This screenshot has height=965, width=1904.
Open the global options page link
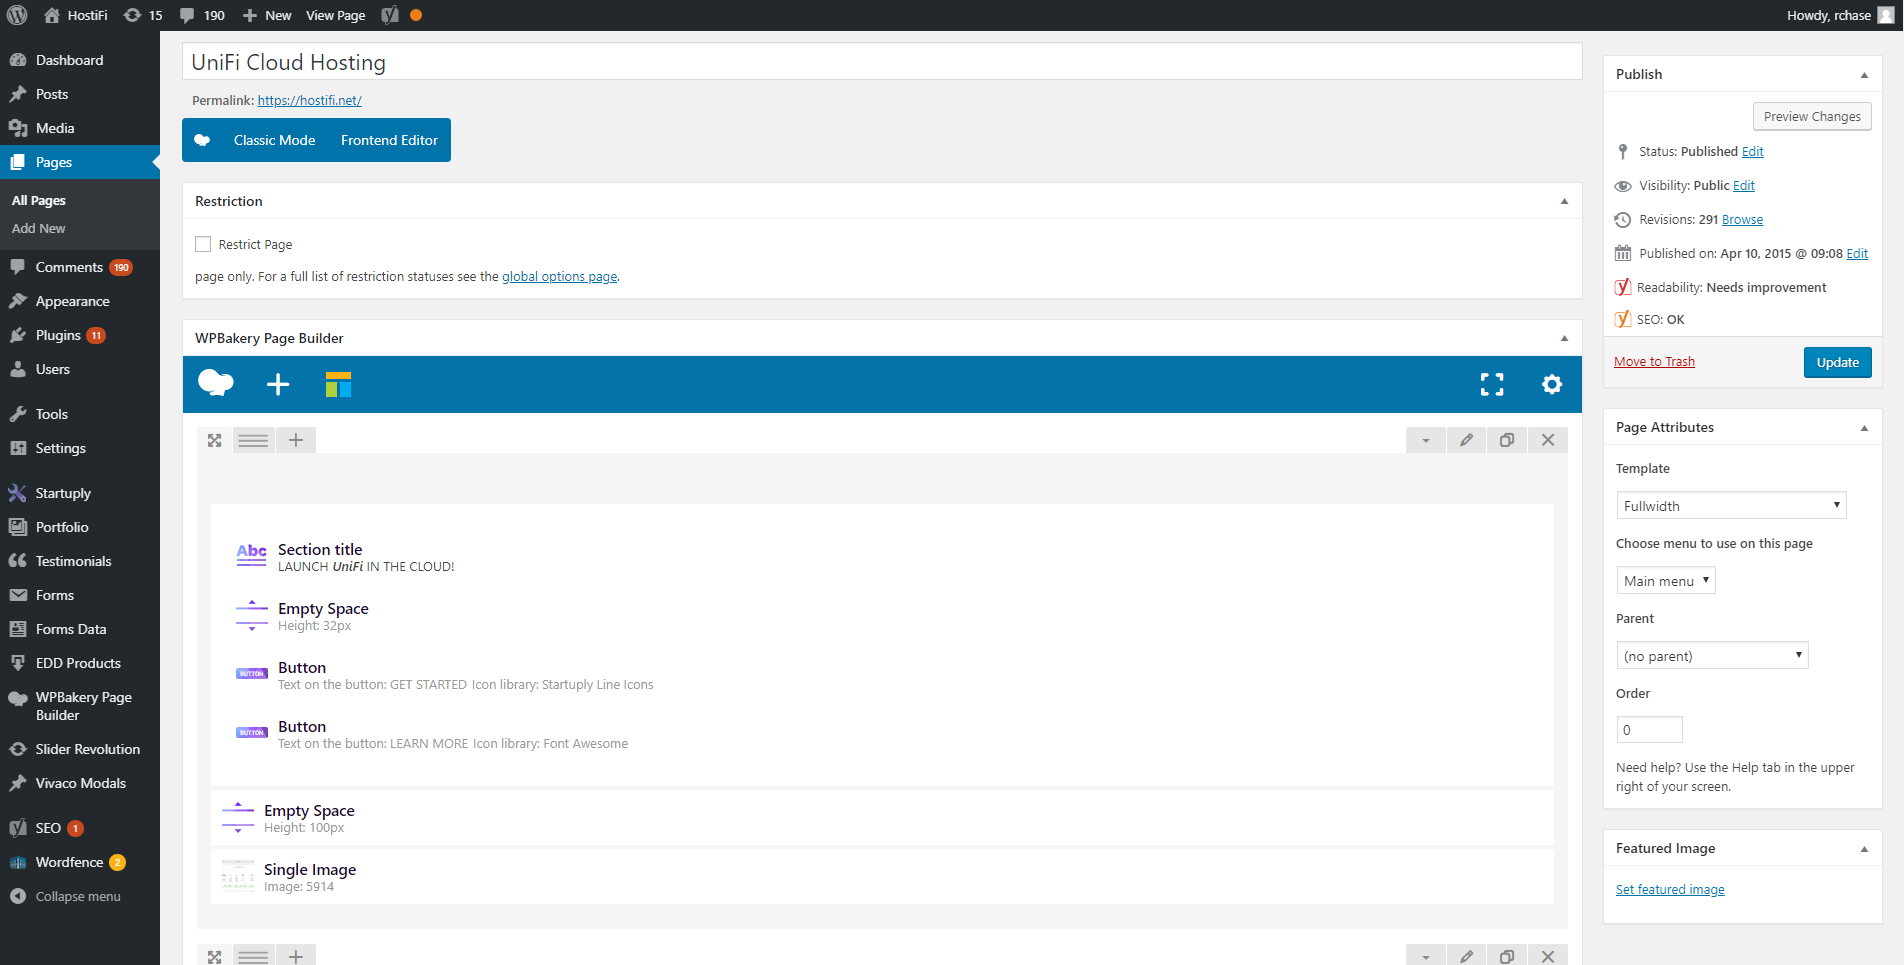click(x=559, y=277)
